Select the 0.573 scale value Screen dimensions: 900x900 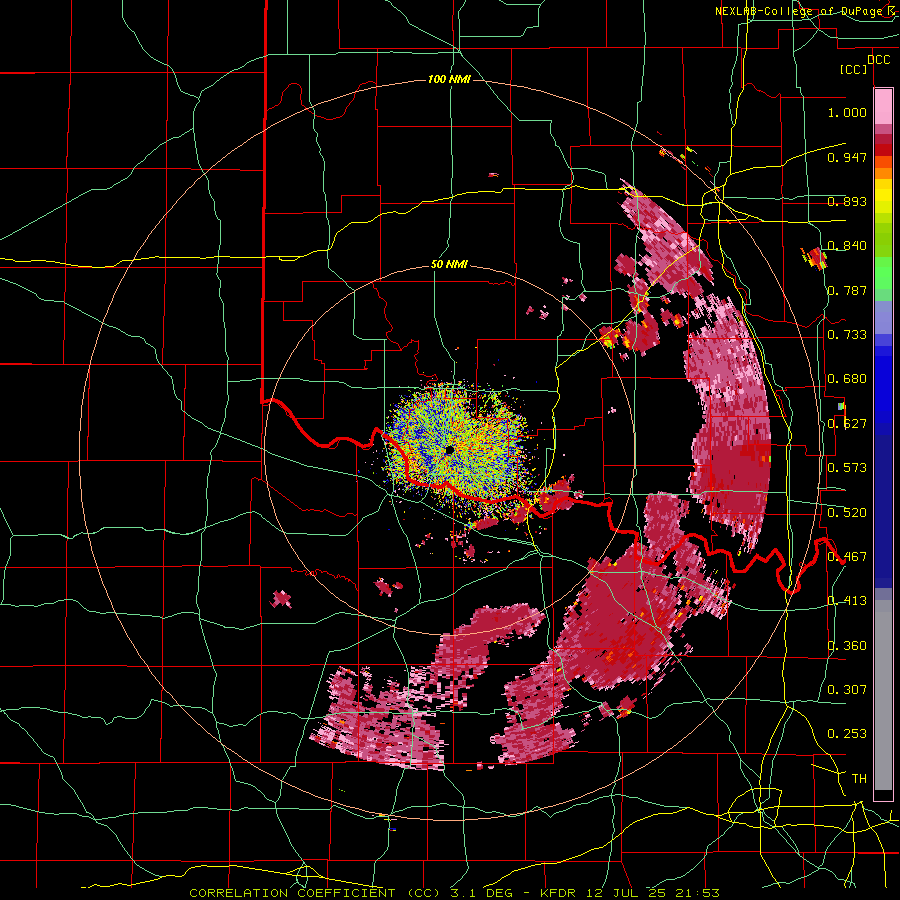[x=847, y=468]
